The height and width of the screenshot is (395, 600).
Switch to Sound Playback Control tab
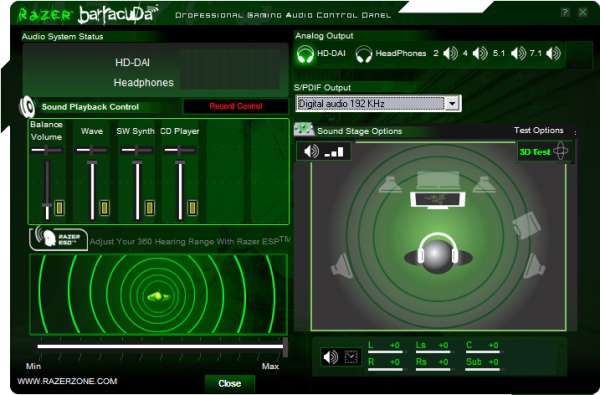[90, 107]
